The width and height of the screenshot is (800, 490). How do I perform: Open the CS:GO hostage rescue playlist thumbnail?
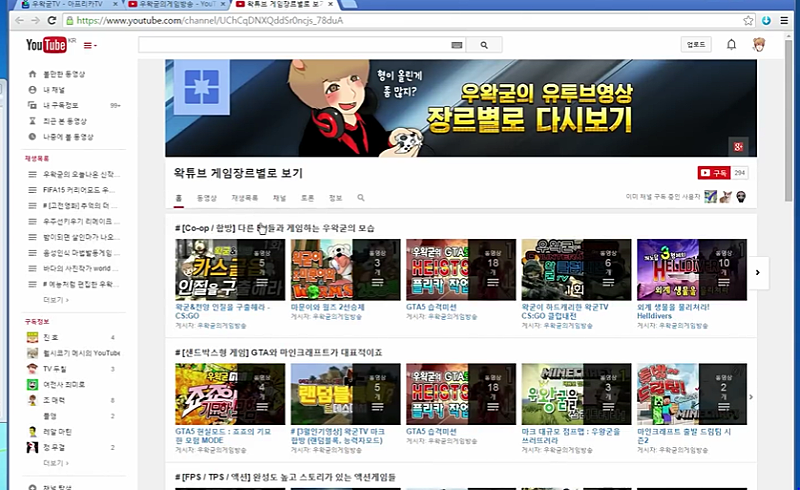(x=230, y=270)
